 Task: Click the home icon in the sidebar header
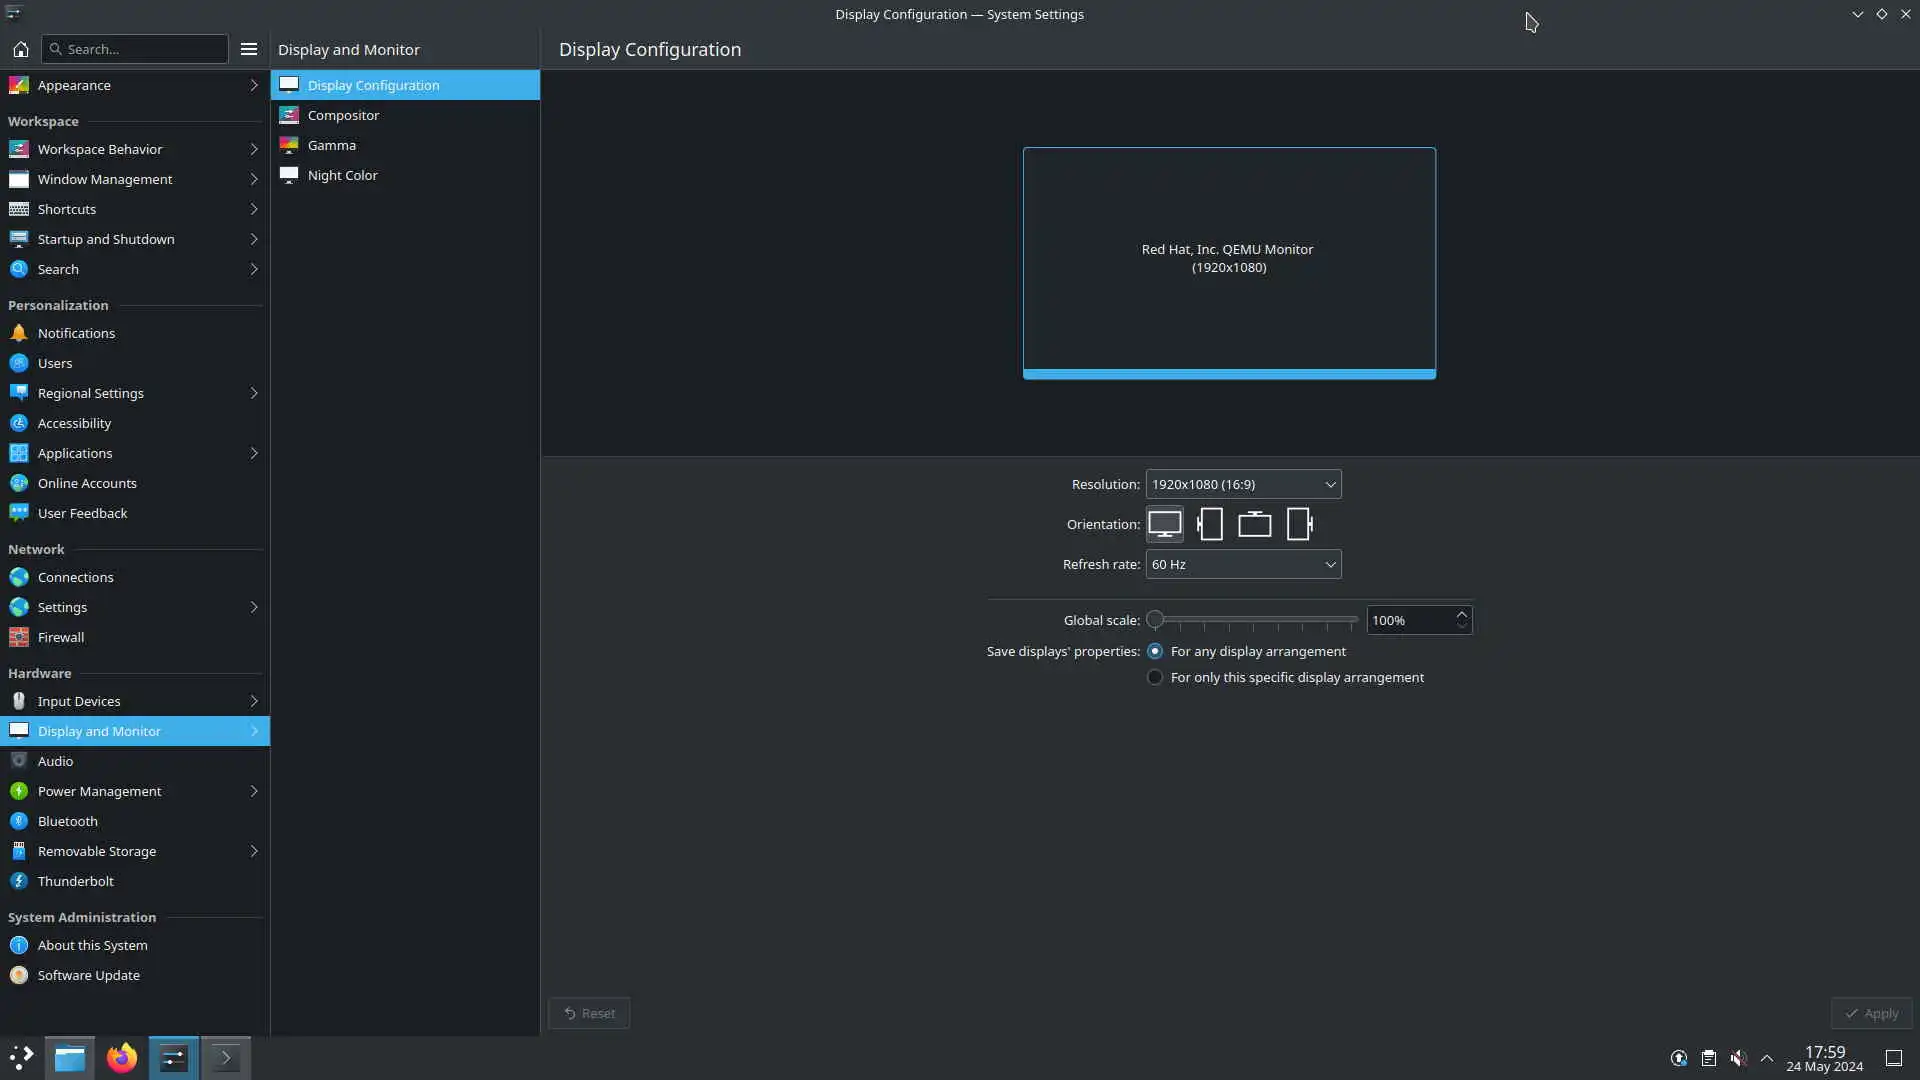20,49
